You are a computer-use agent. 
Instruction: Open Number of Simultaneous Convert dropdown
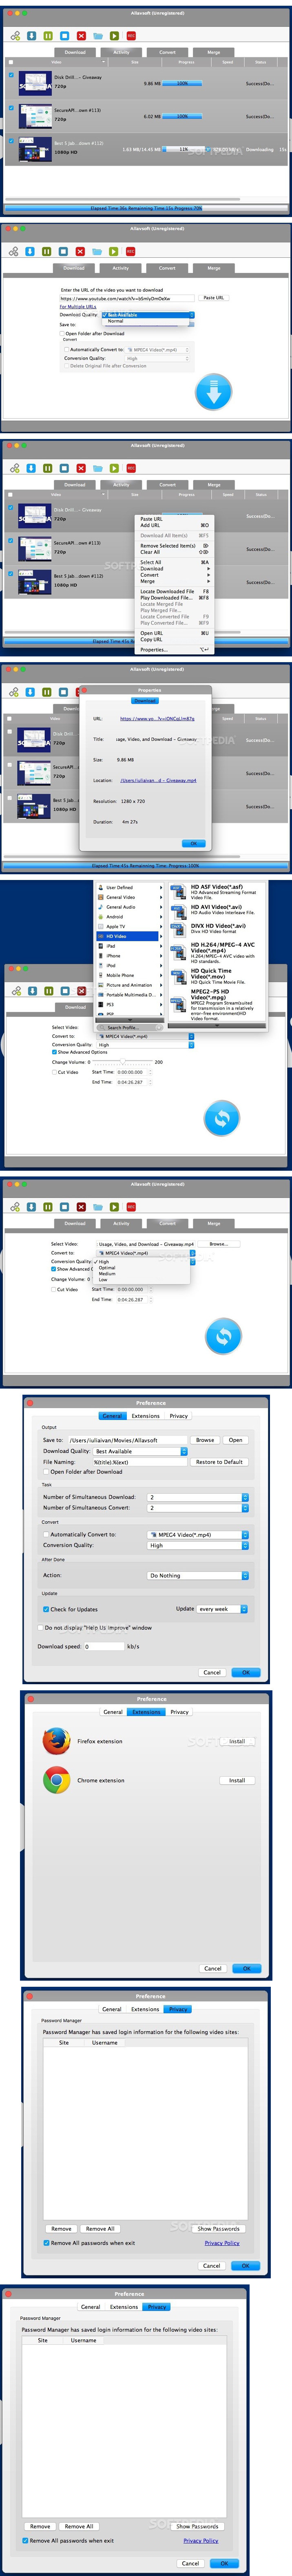[198, 1507]
